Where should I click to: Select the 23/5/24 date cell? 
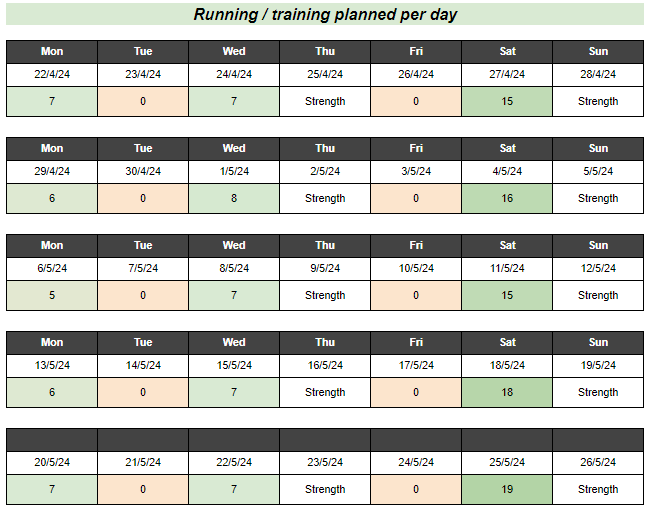(325, 462)
